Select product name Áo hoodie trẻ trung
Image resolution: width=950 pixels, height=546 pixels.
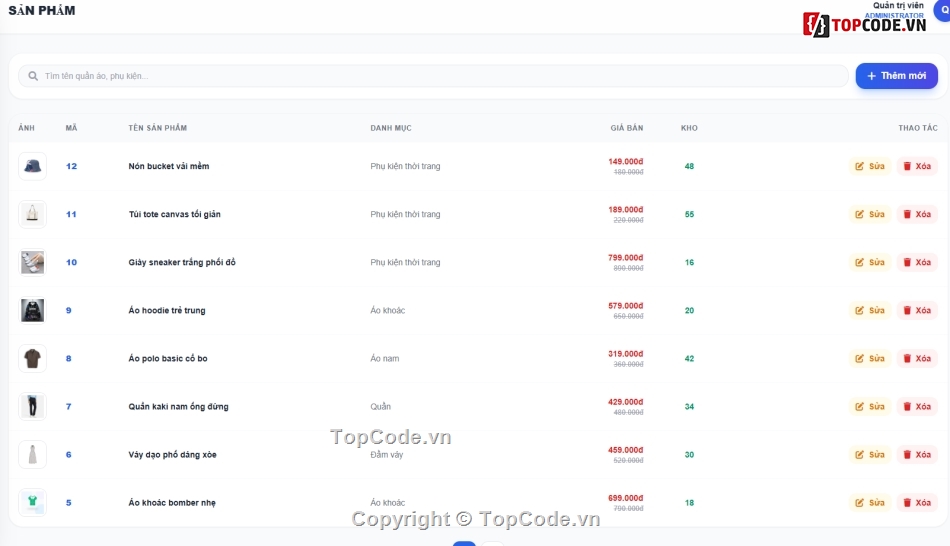point(167,310)
